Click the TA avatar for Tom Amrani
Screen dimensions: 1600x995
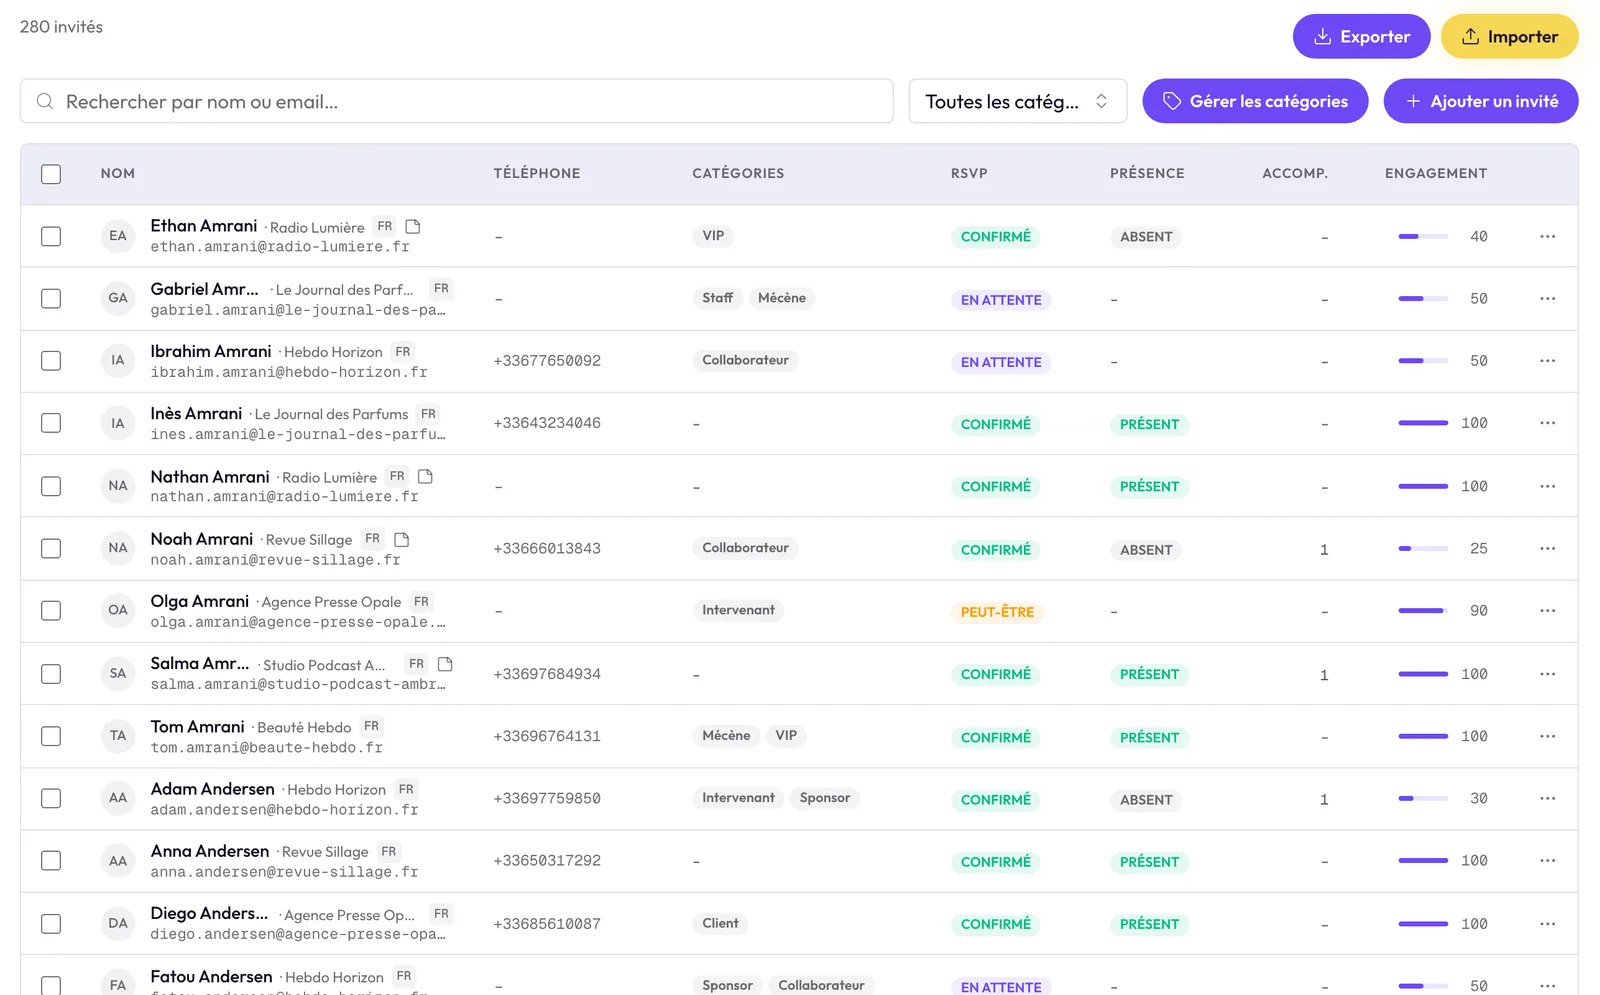tap(118, 737)
